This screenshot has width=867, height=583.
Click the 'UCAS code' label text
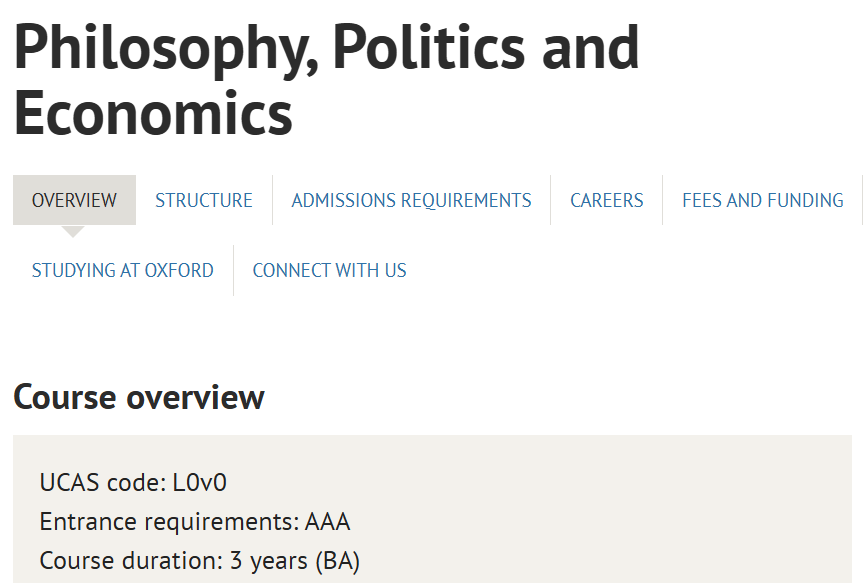pos(96,483)
